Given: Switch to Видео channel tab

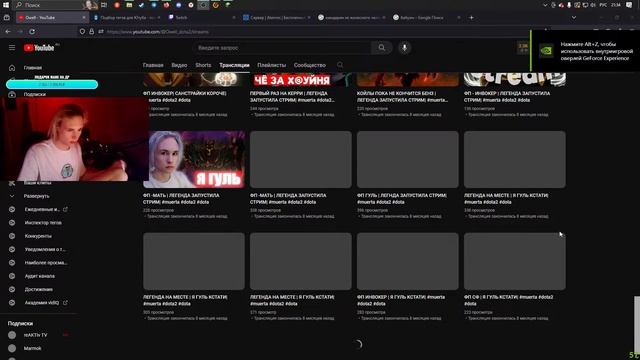Looking at the screenshot, I should click(179, 65).
